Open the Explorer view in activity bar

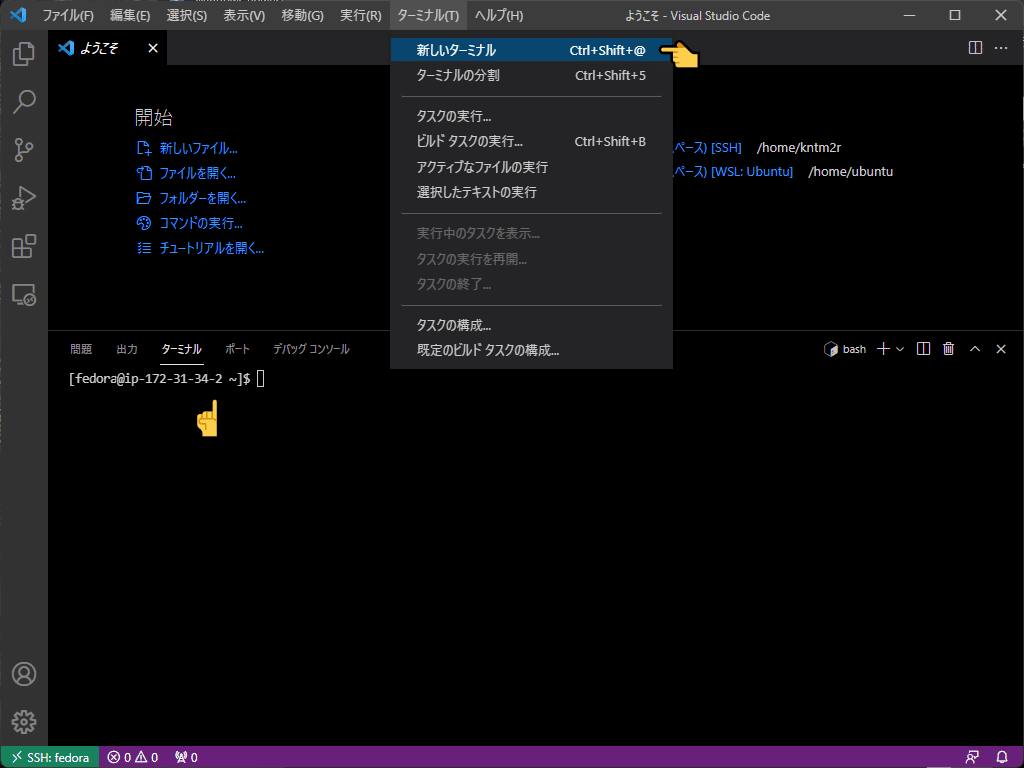(x=24, y=54)
